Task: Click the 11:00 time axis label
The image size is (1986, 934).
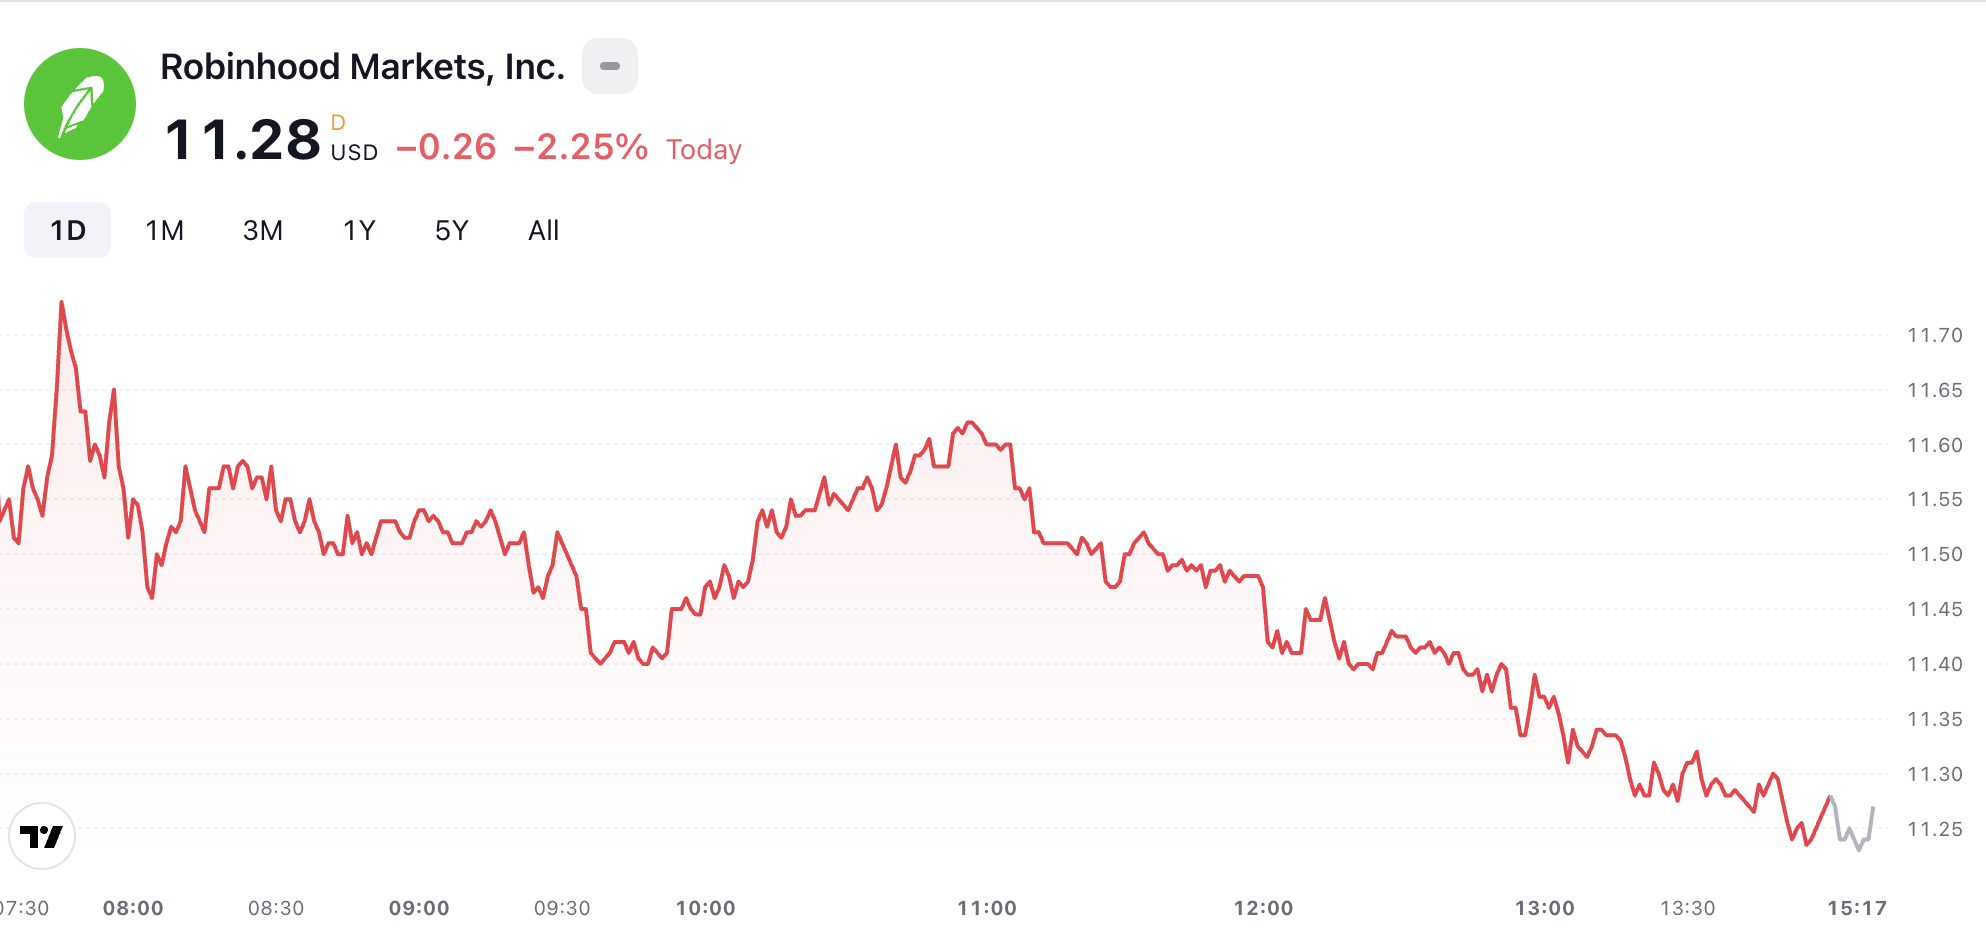Action: tap(986, 908)
